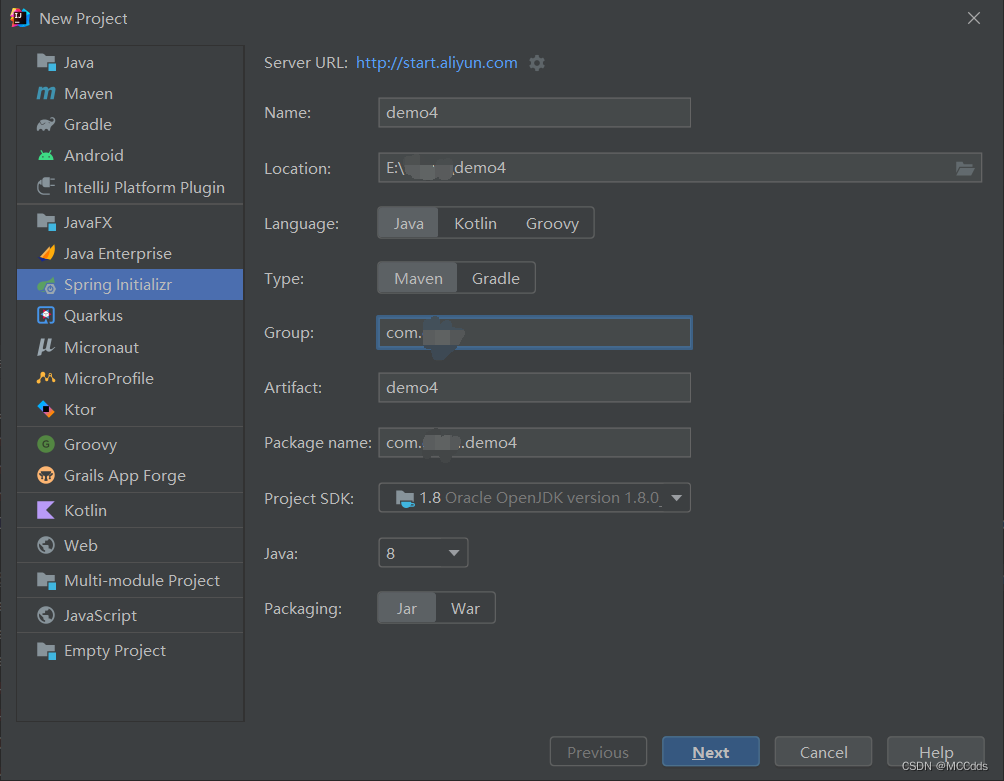Click the Quarkus icon
This screenshot has width=1004, height=781.
point(46,316)
